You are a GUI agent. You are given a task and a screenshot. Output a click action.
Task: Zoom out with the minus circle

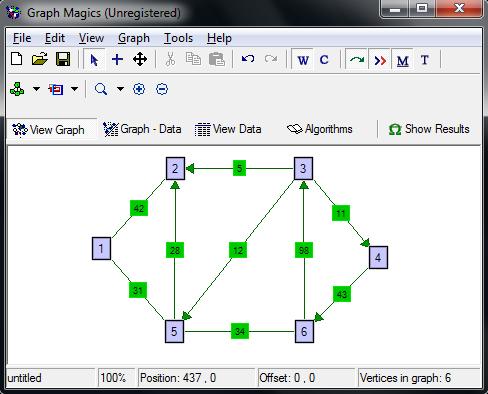click(162, 89)
